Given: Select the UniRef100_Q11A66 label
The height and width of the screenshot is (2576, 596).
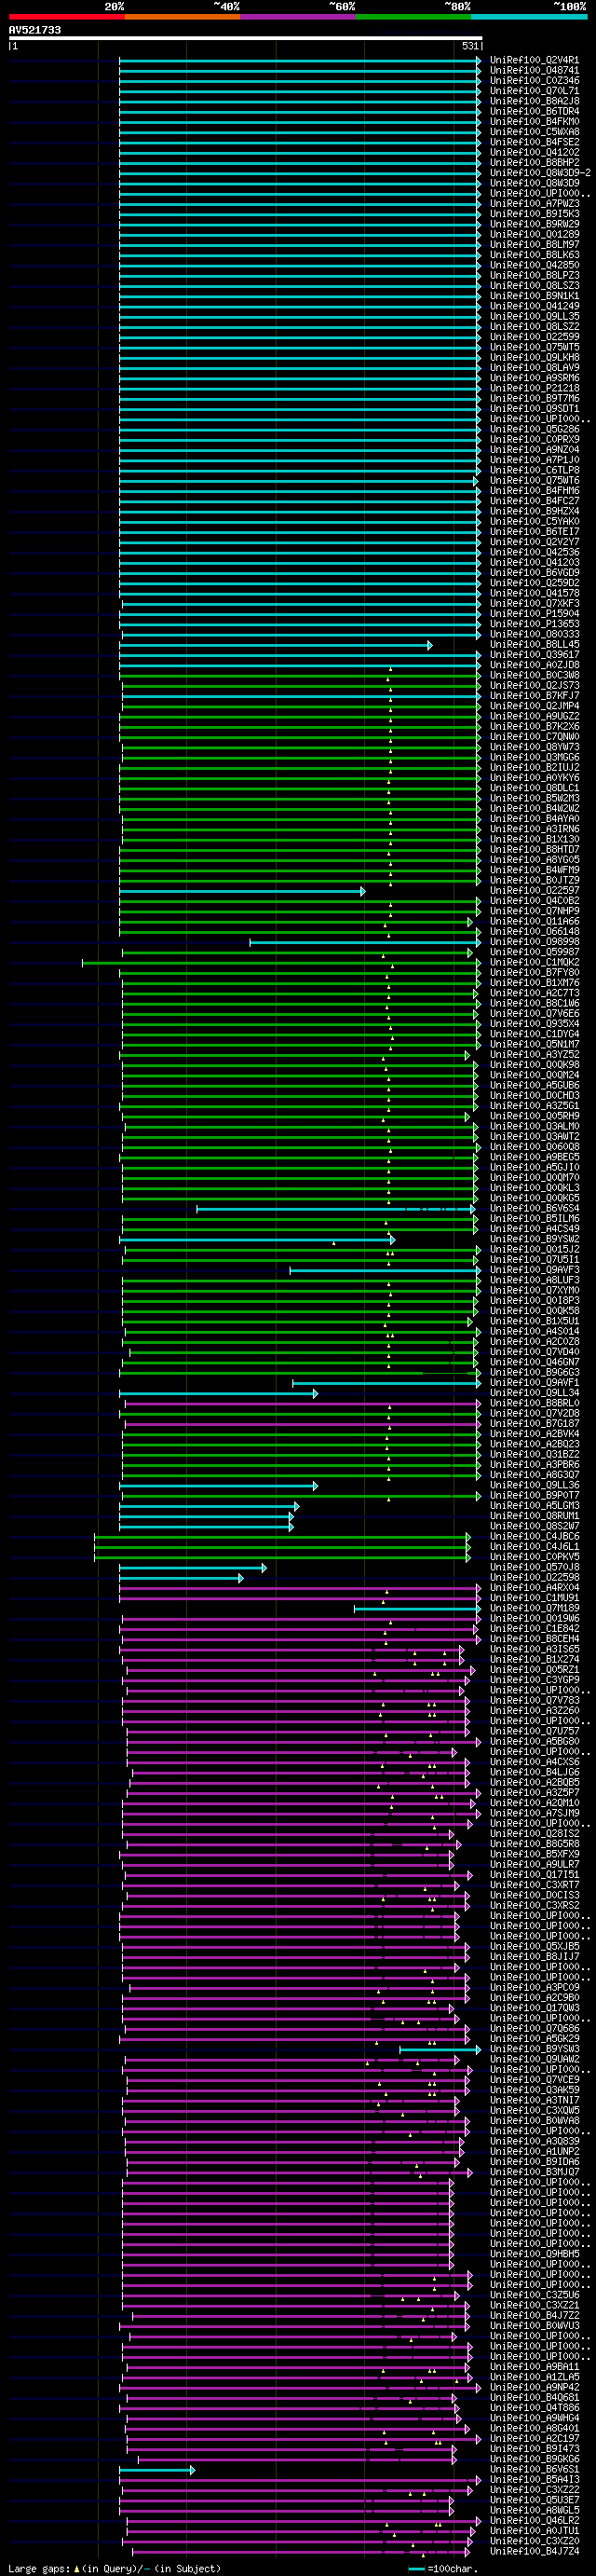Looking at the screenshot, I should (534, 921).
